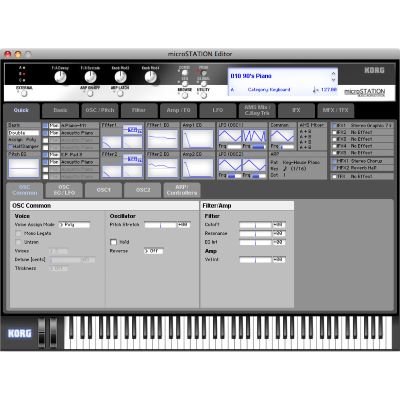Toggle the ARP LATCH button
This screenshot has width=400, height=400.
point(120,94)
